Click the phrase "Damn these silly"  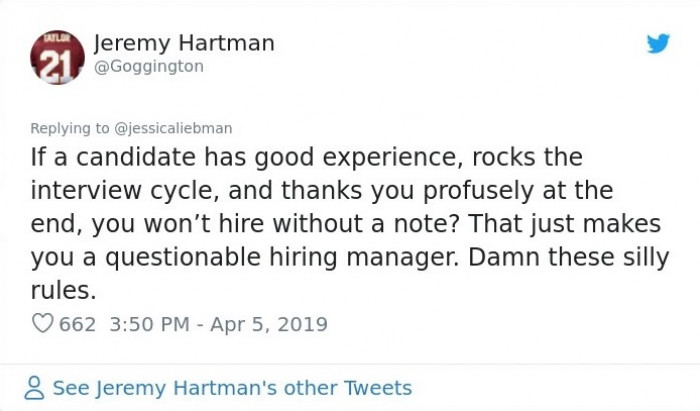pyautogui.click(x=569, y=257)
